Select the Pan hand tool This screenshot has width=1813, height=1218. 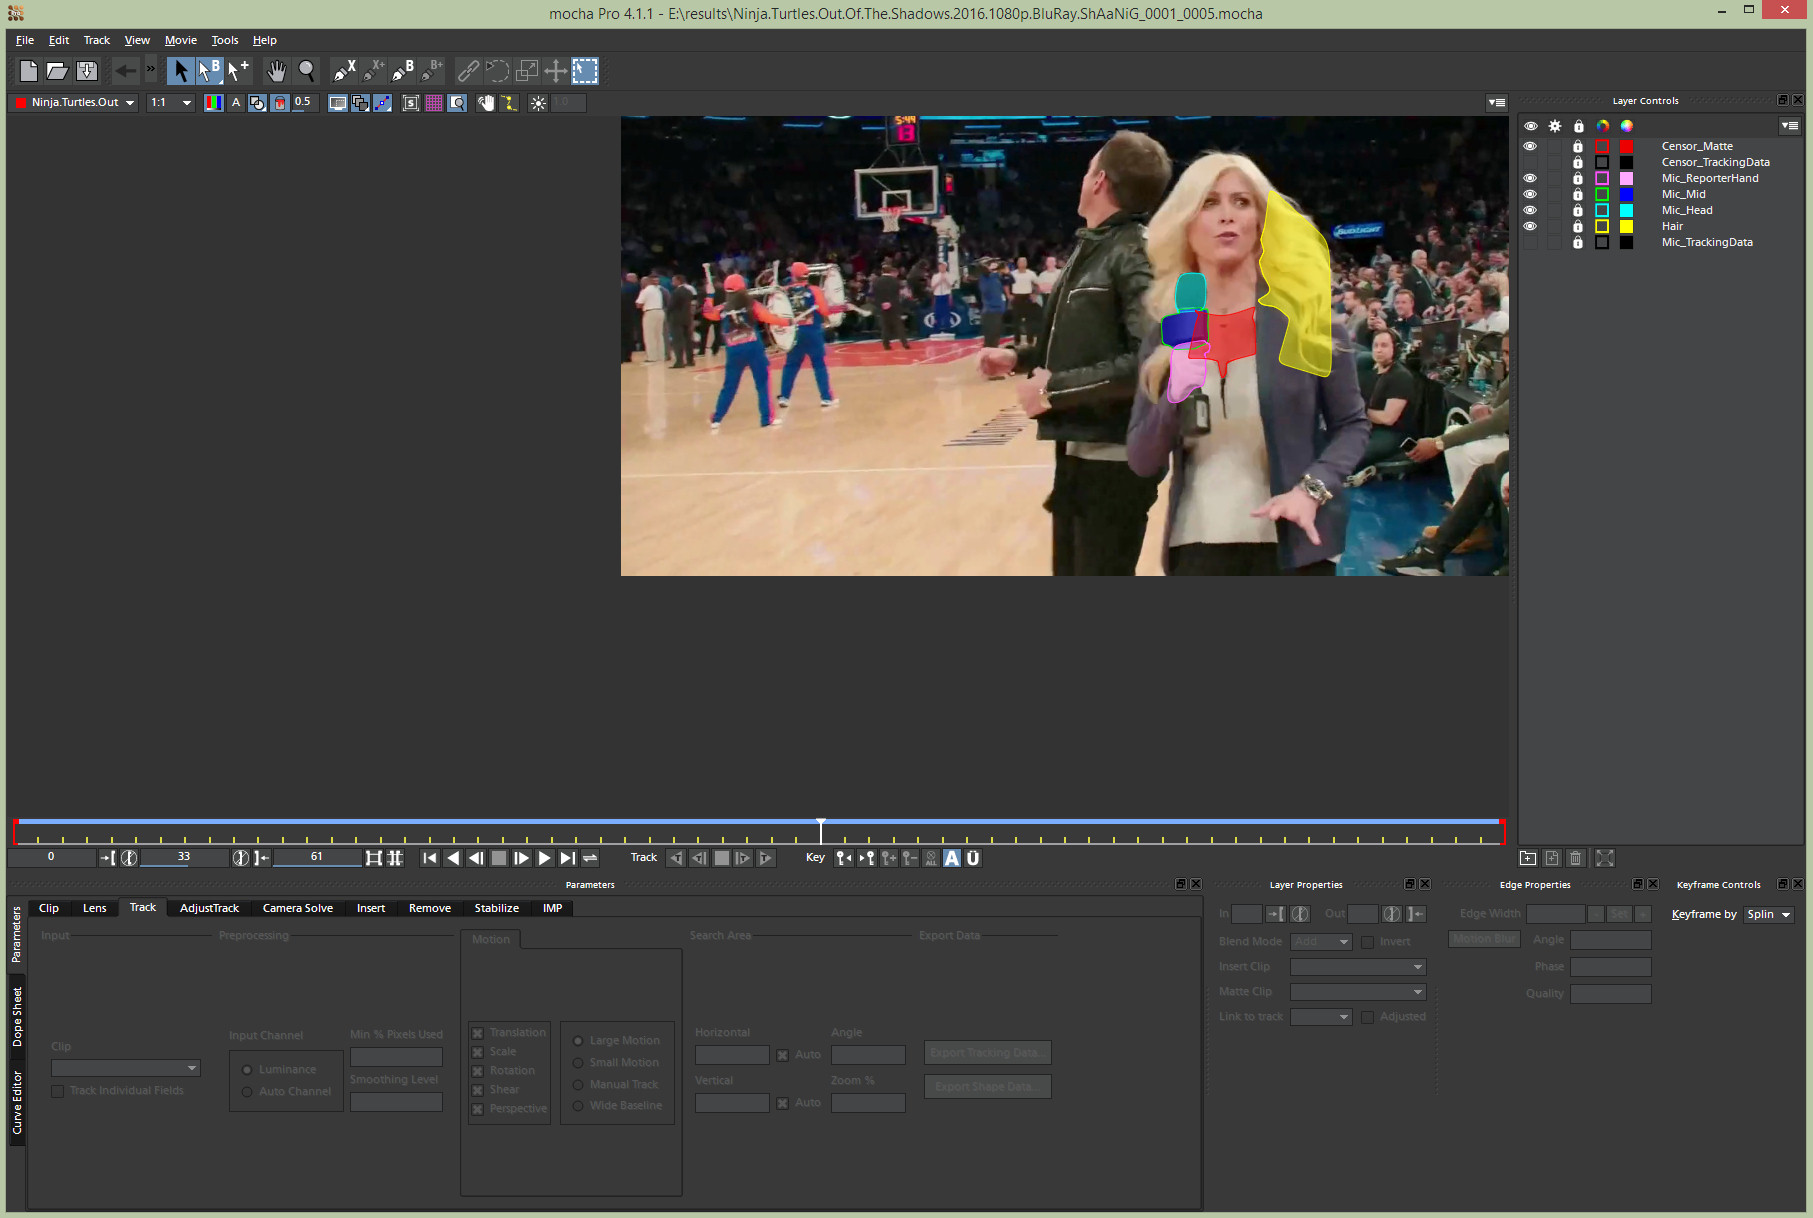(276, 71)
